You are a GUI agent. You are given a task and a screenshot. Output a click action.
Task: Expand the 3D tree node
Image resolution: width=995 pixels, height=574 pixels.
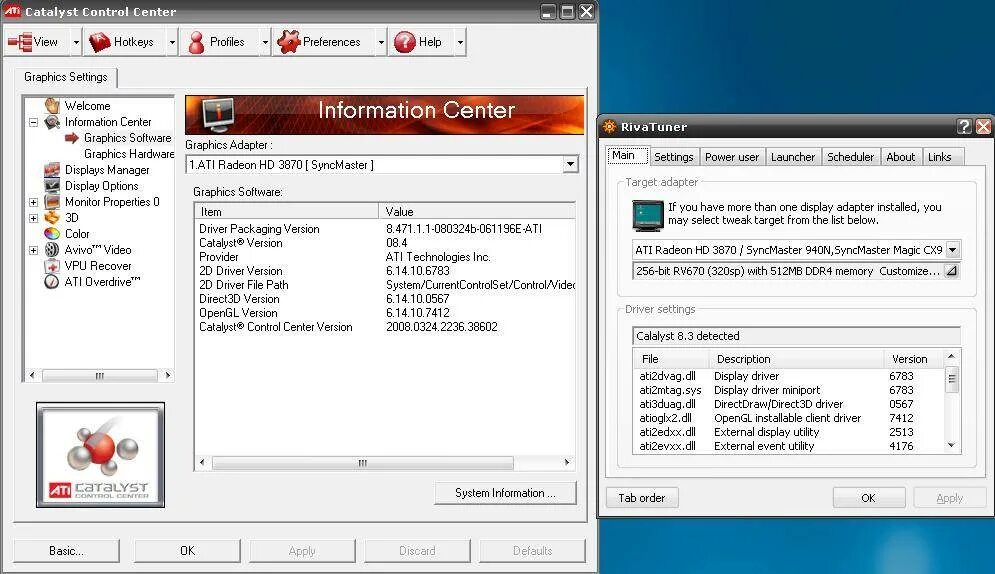point(34,218)
